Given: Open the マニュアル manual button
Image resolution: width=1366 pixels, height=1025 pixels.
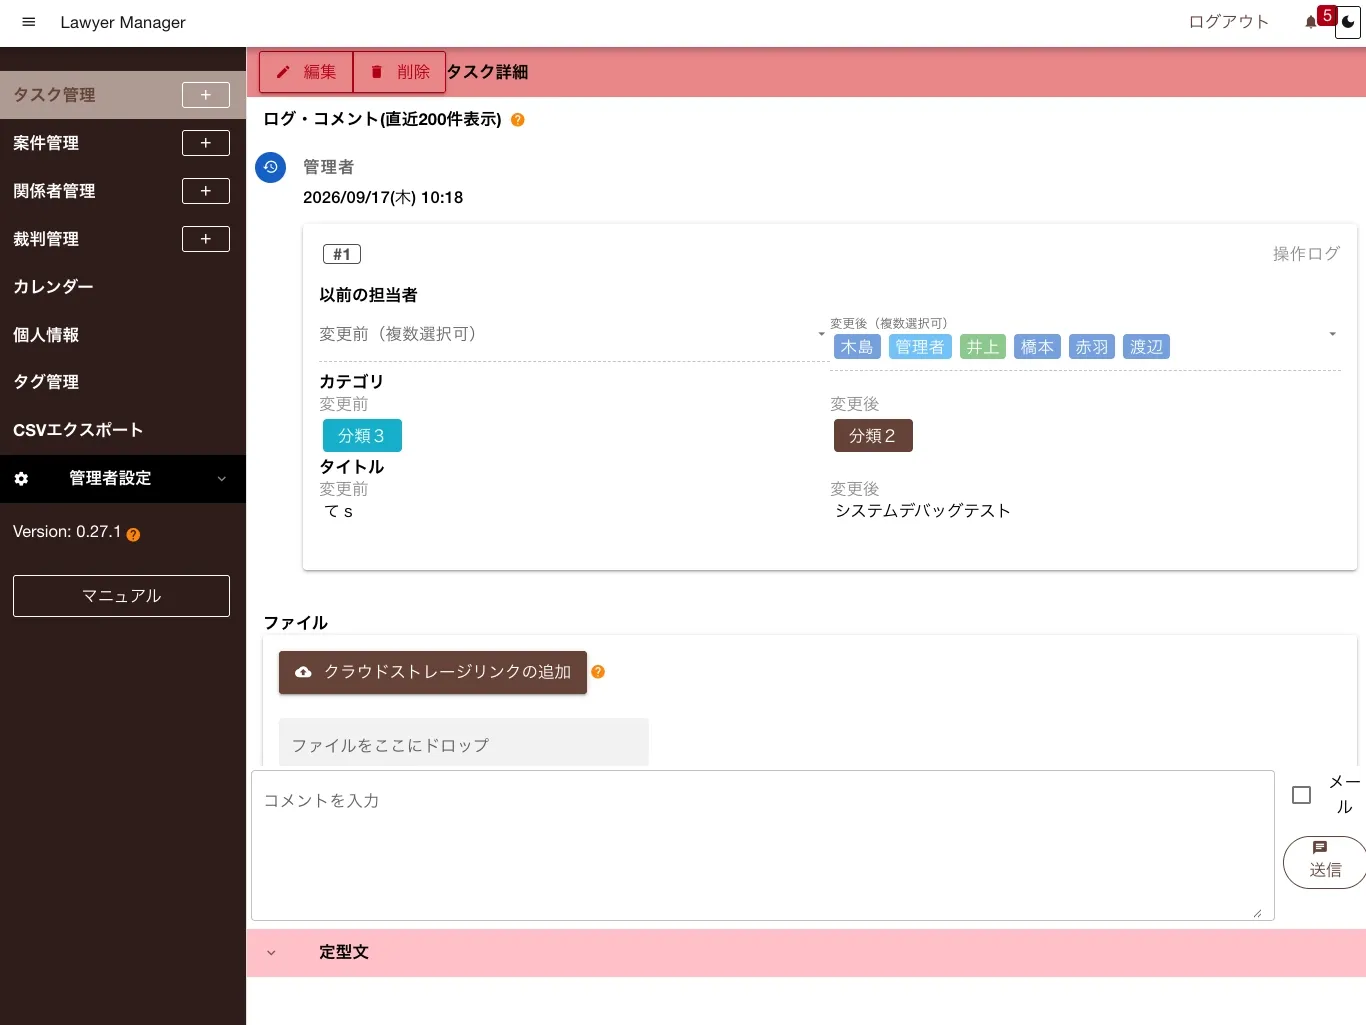Looking at the screenshot, I should click(x=121, y=596).
